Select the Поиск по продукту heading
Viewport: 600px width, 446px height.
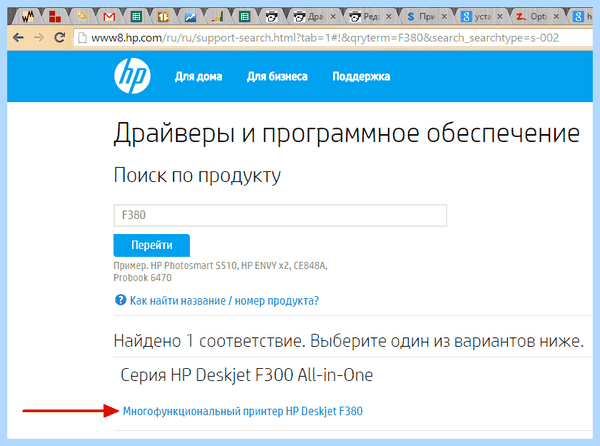[x=197, y=176]
